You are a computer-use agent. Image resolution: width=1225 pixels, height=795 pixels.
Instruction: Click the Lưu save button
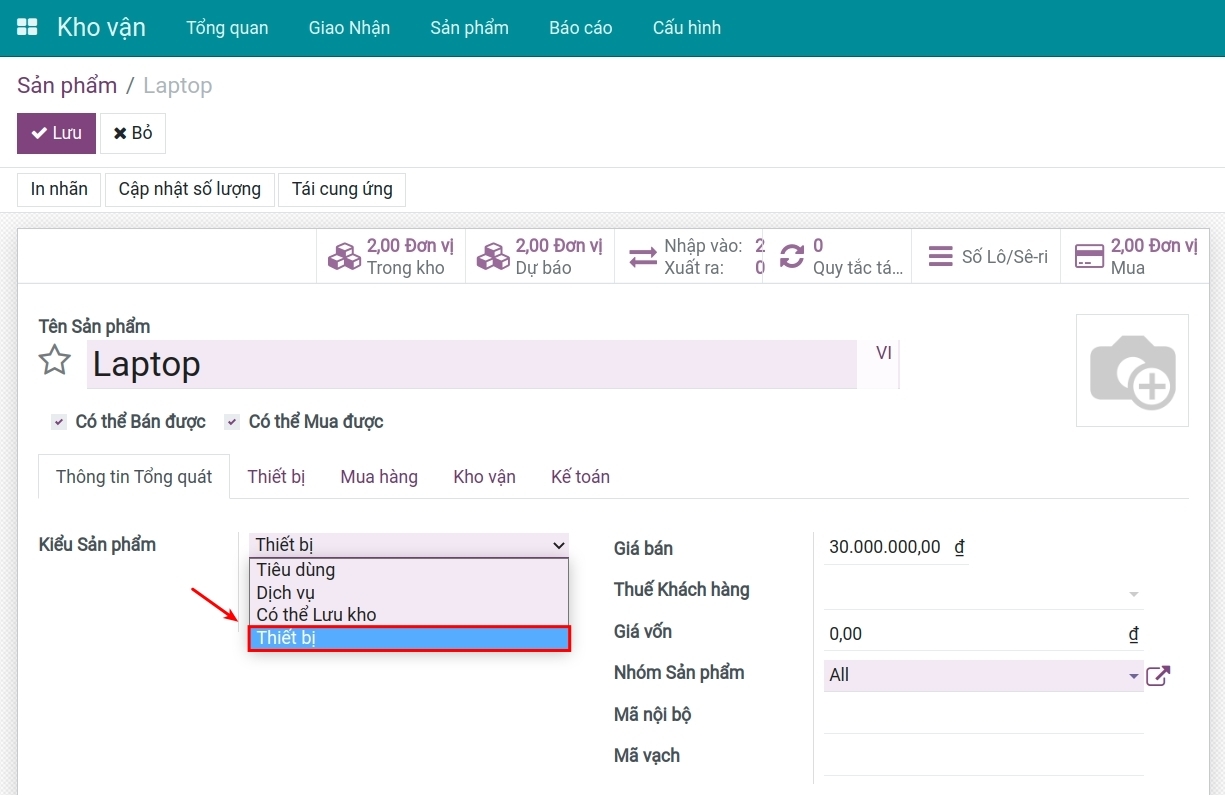(x=56, y=133)
